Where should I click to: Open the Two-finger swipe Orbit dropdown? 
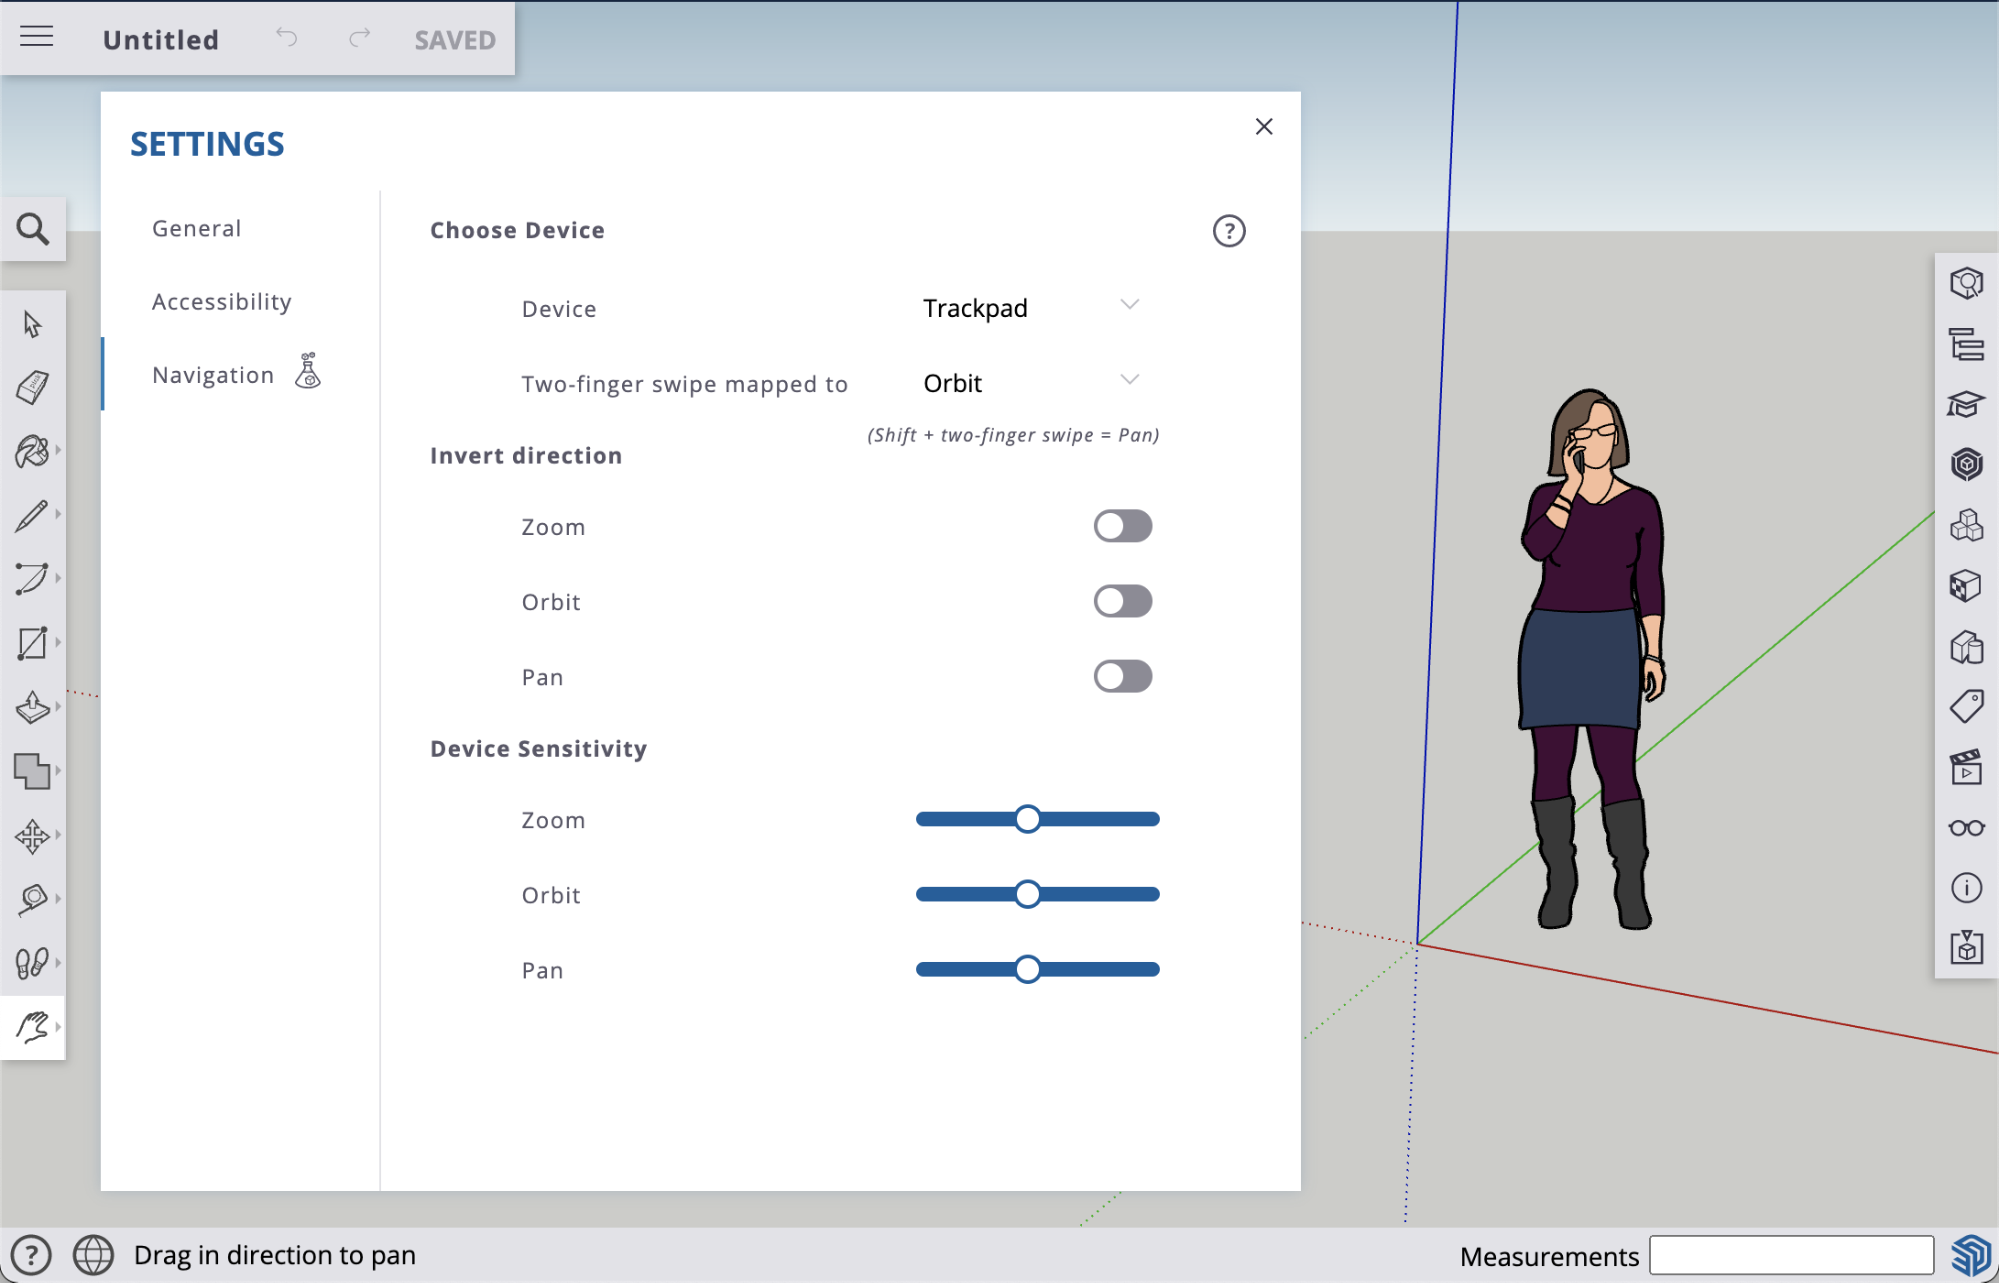(1031, 383)
